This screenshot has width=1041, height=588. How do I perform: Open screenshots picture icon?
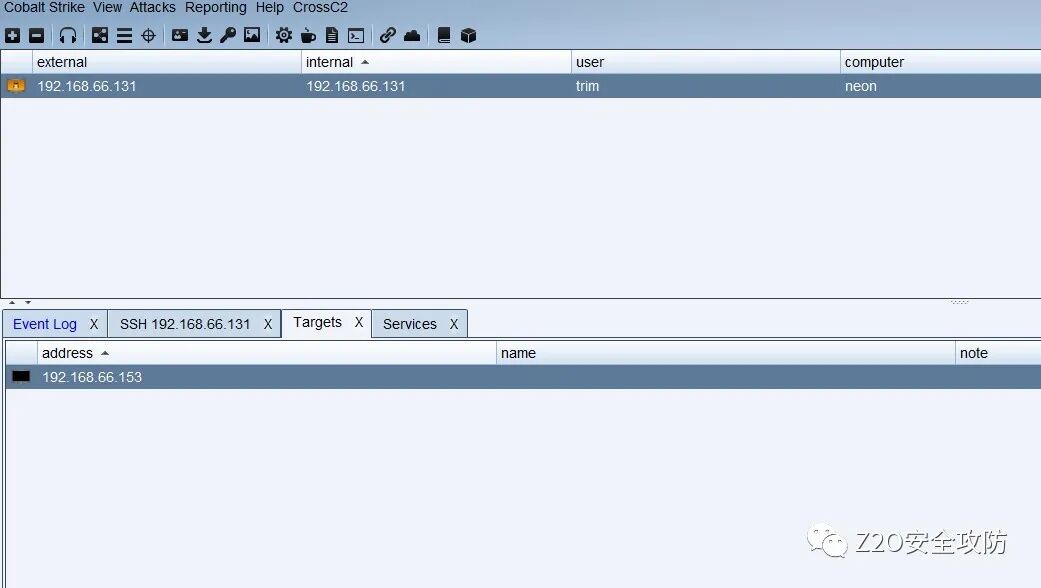tap(252, 36)
